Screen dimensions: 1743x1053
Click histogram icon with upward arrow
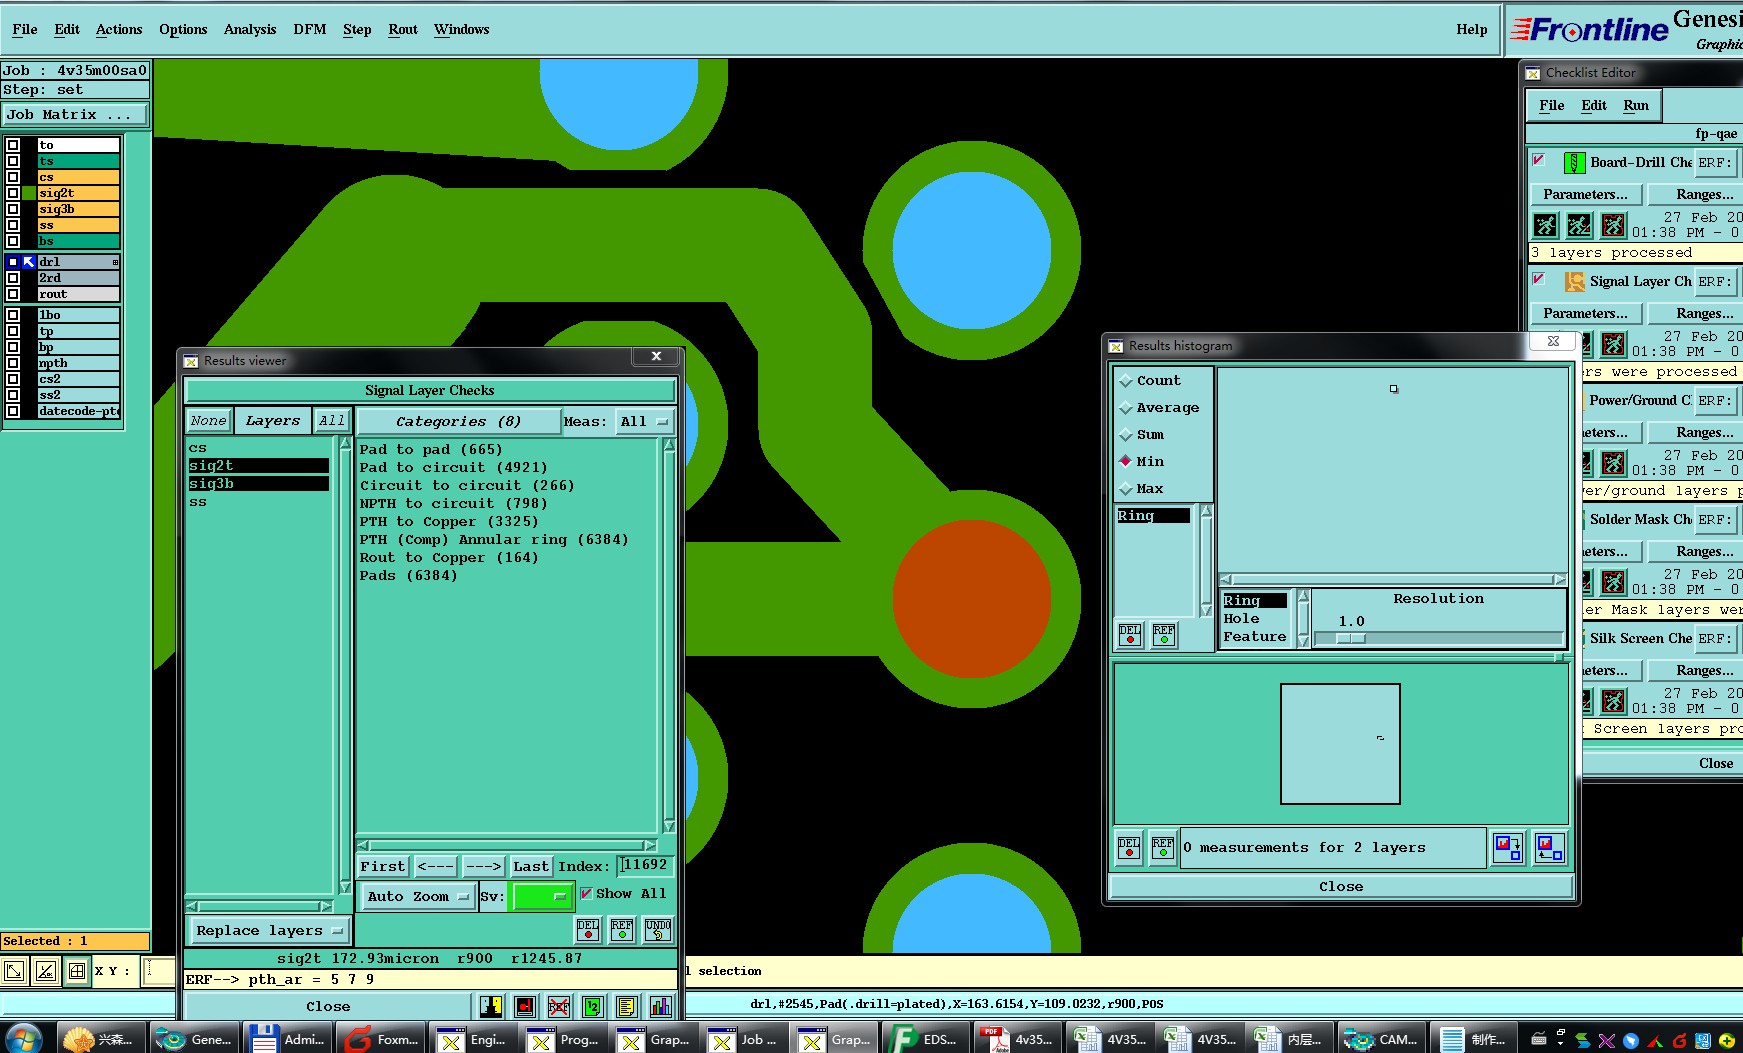[x=1549, y=848]
